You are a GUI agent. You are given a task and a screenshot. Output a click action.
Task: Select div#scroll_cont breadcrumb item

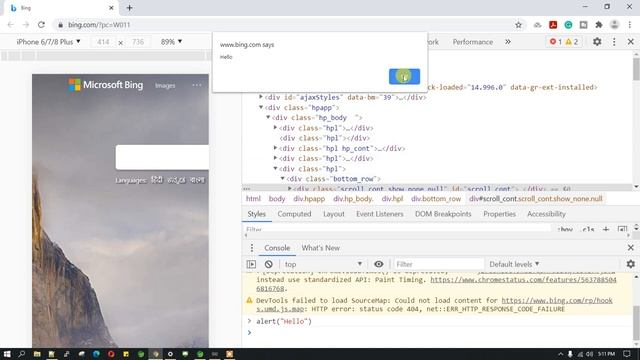pos(536,199)
